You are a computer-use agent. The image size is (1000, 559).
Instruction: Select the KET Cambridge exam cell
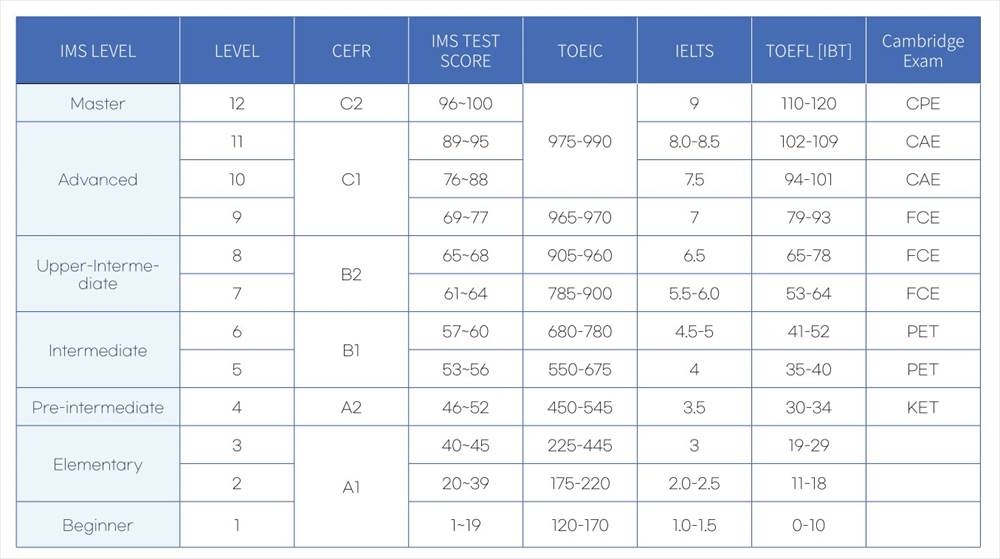[923, 407]
